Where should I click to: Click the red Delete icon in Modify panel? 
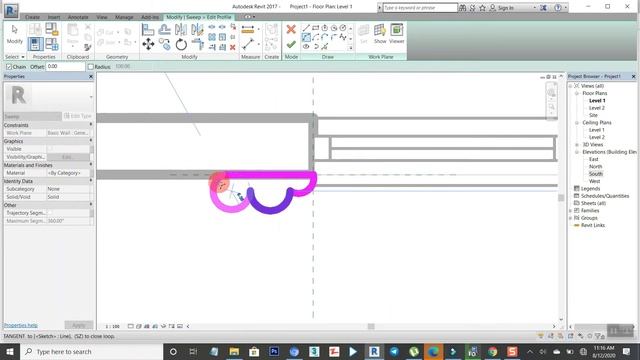tap(233, 47)
